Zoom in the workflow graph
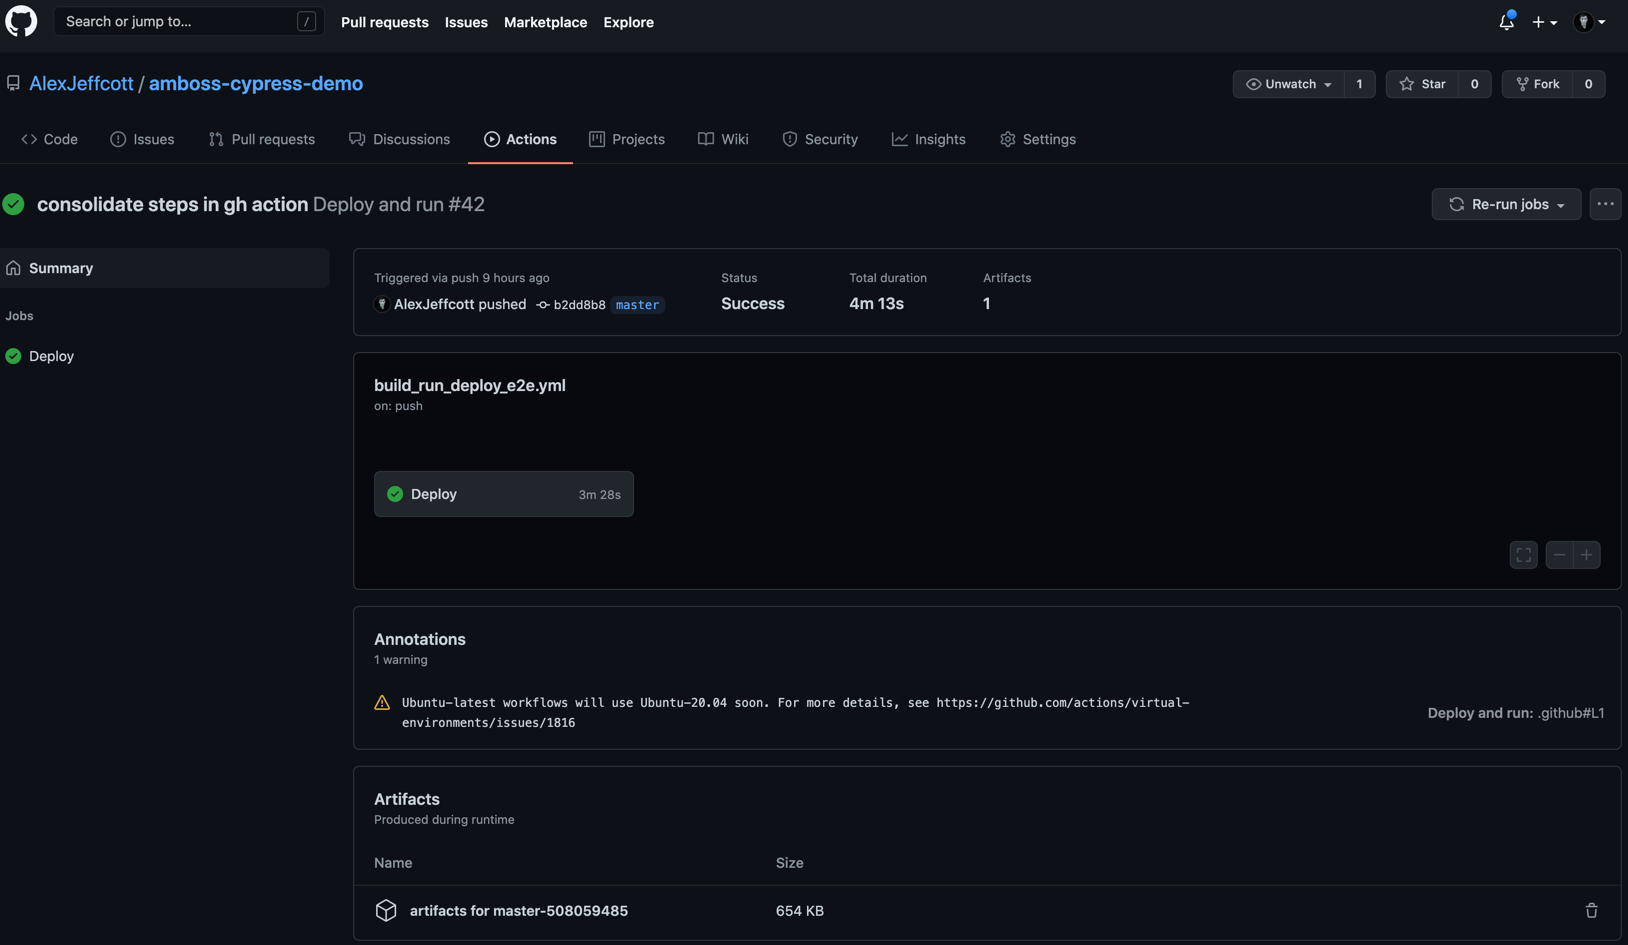 point(1587,555)
